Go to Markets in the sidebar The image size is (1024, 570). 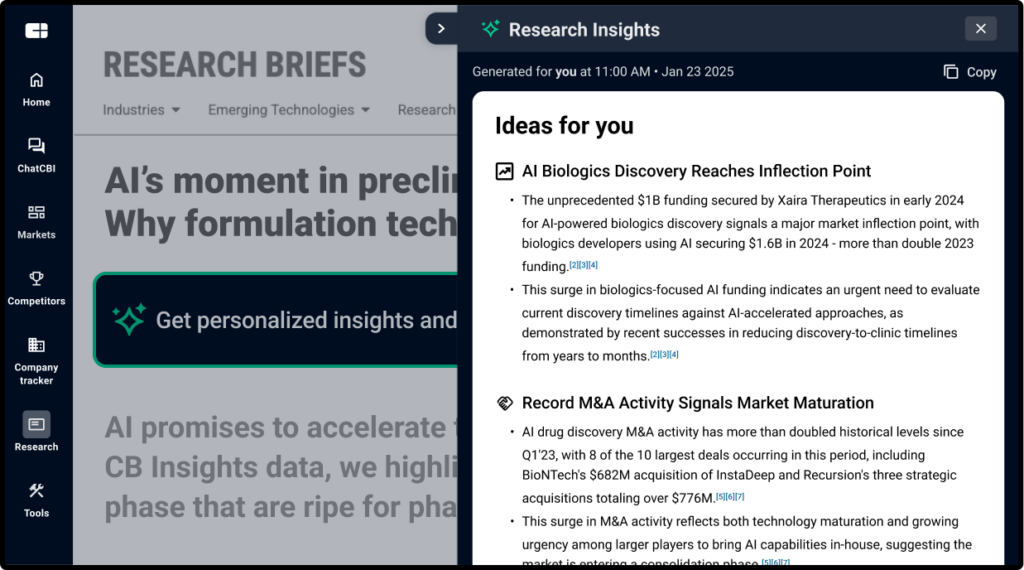36,220
